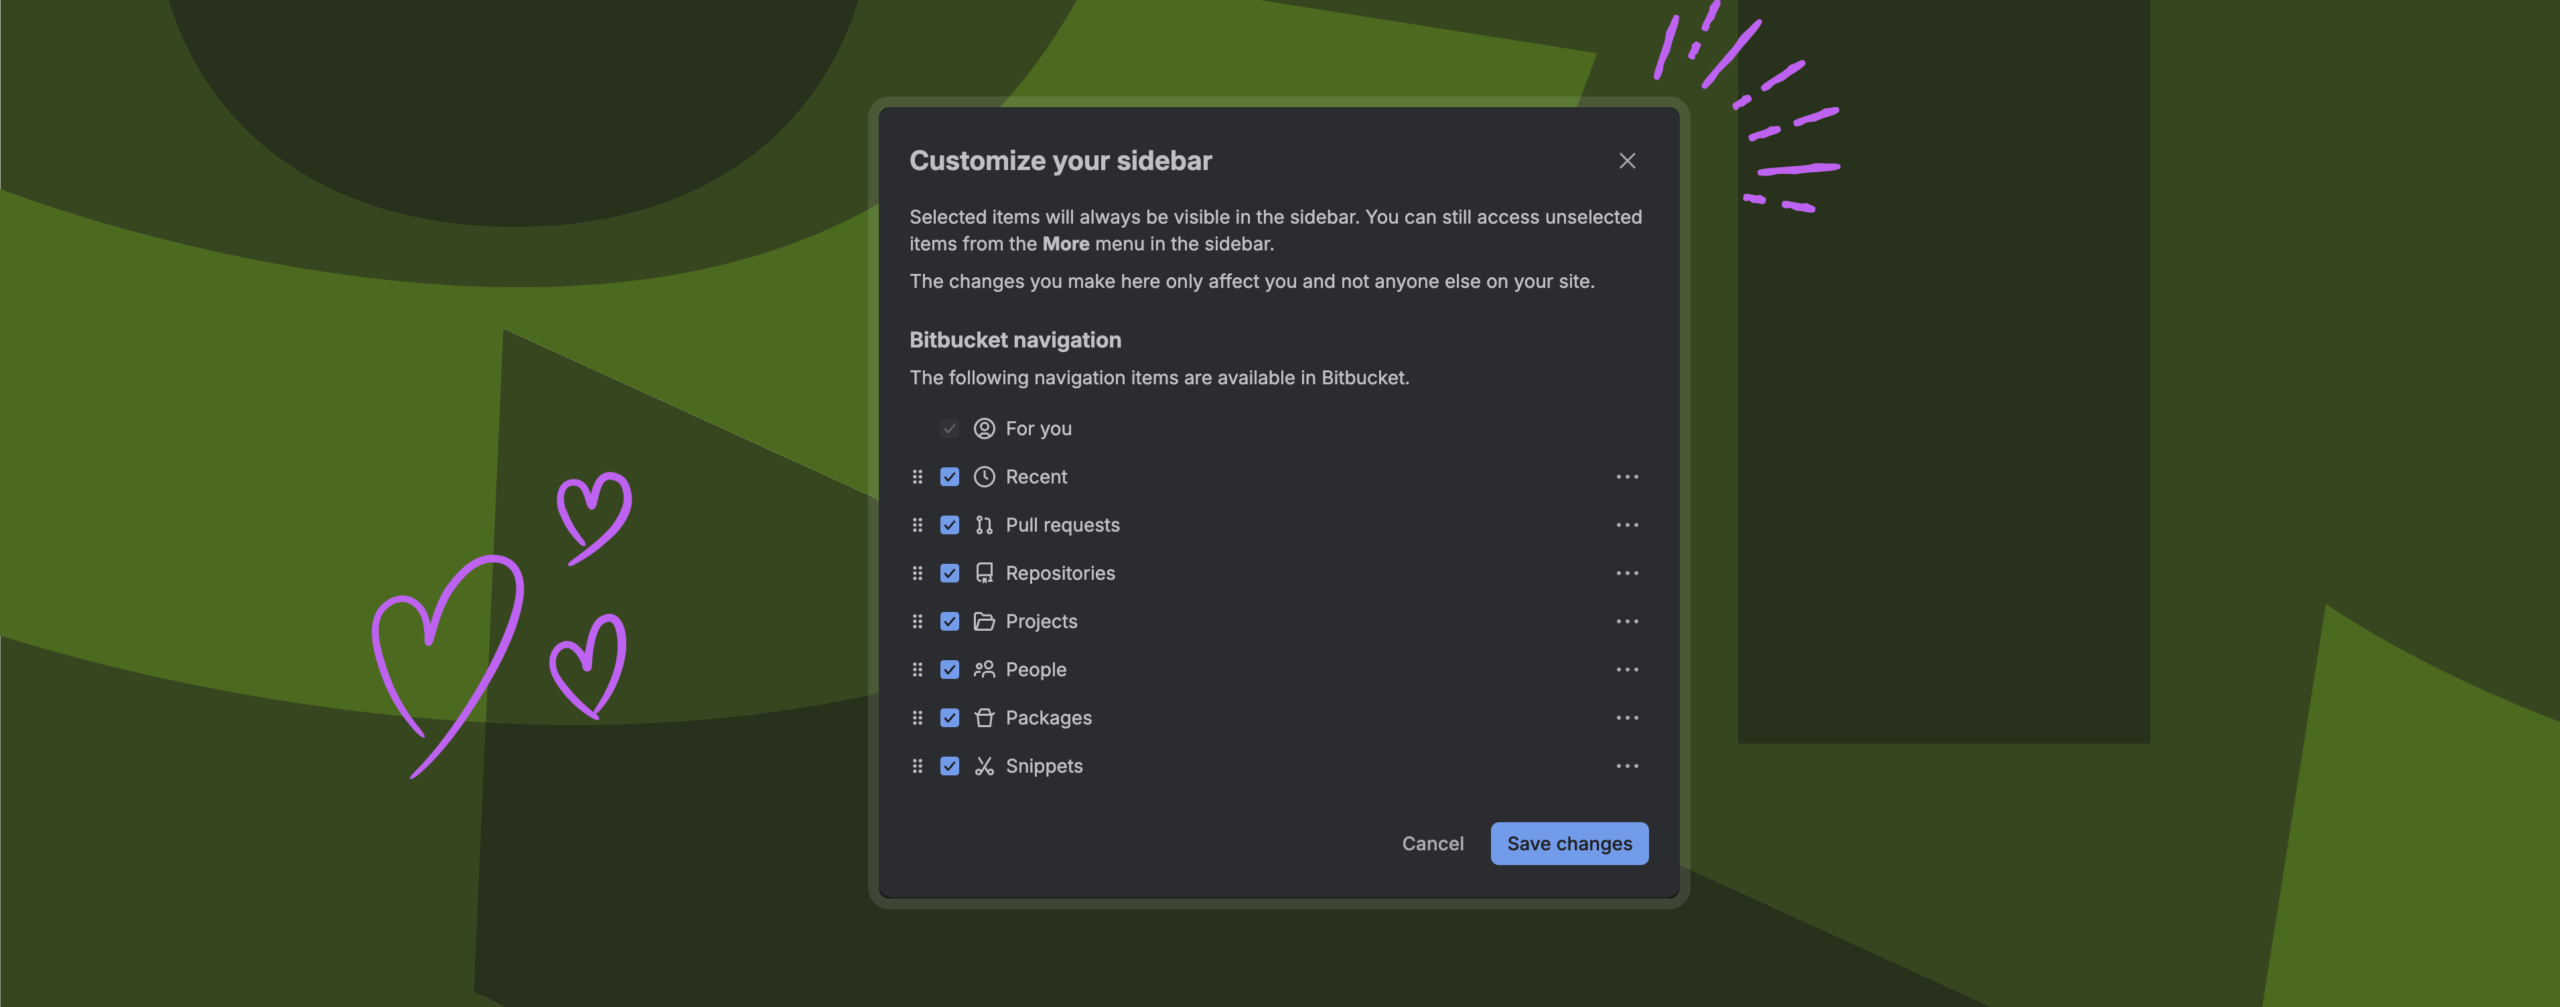Disable the Projects navigation item

click(x=949, y=620)
